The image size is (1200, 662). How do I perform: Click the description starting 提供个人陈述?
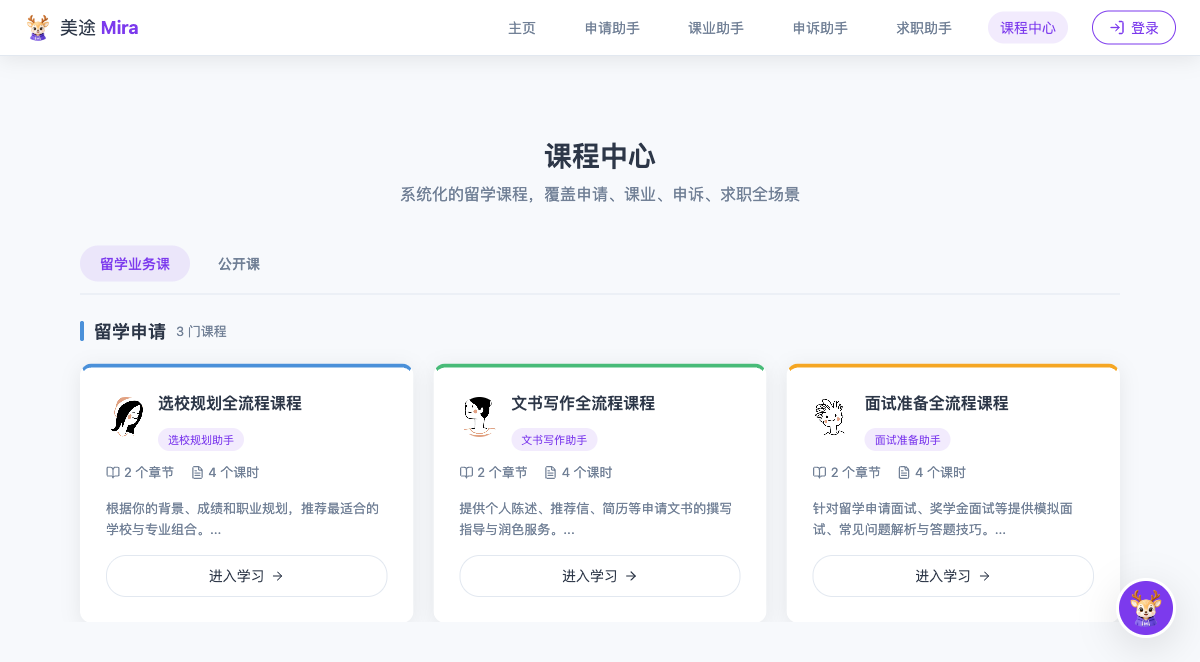[x=596, y=519]
